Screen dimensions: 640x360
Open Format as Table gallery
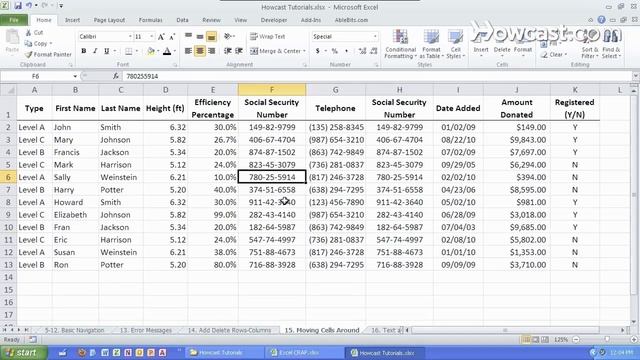pos(431,44)
